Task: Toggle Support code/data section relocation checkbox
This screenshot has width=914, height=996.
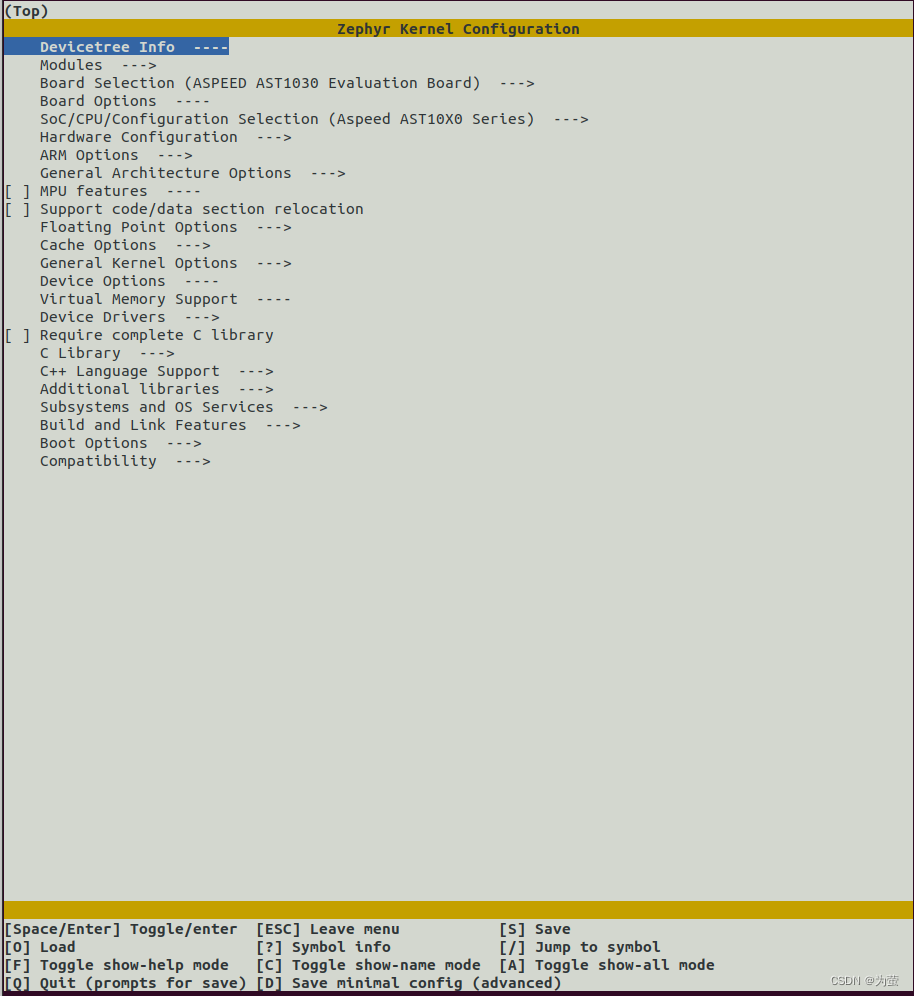Action: pos(17,209)
